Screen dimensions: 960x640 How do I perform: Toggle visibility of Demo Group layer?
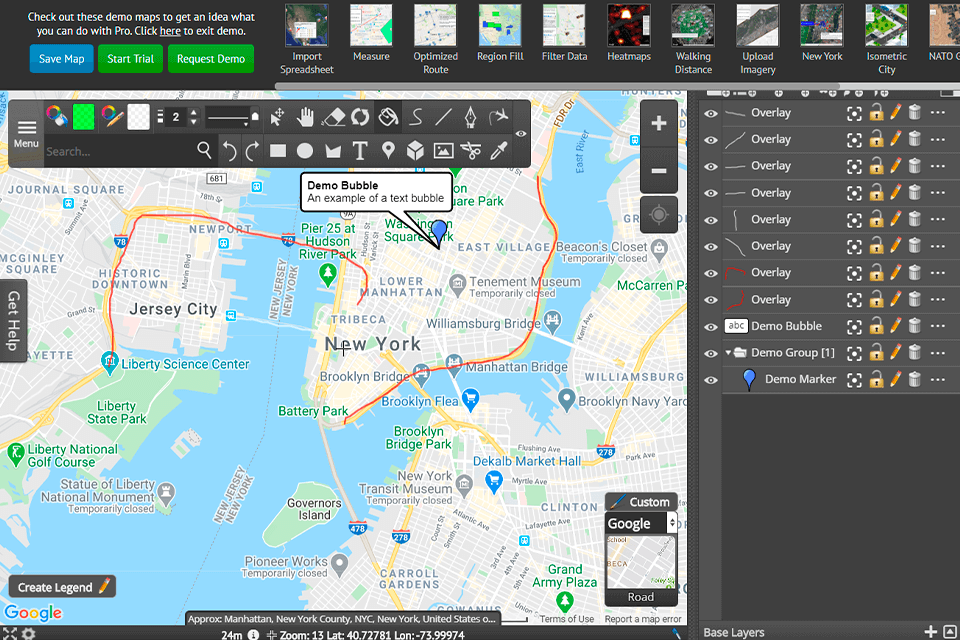[x=710, y=353]
